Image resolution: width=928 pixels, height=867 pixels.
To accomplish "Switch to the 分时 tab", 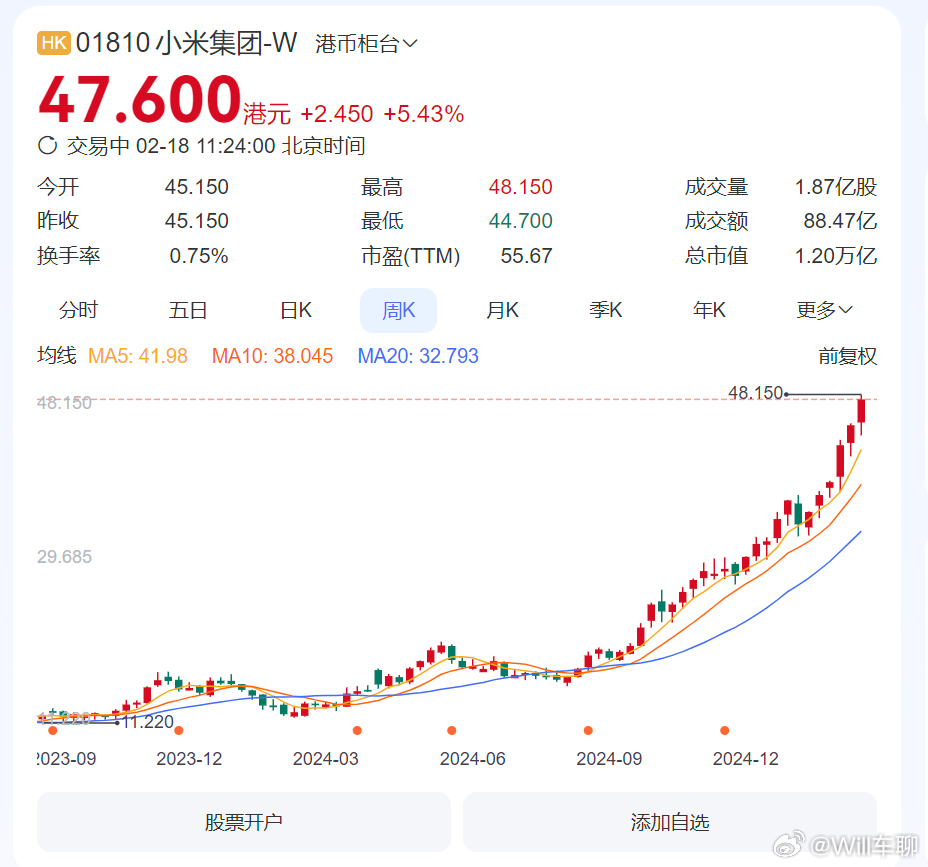I will coord(78,310).
